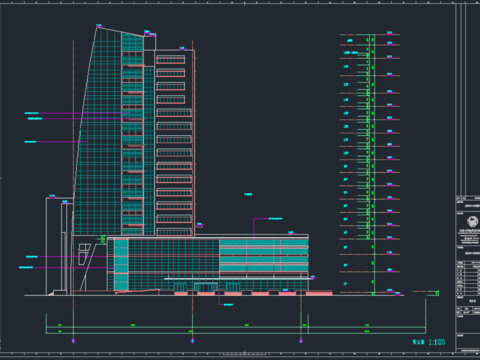Select the annotation label below the podium entrance
Viewport: 480px width, 360px height.
point(228,304)
